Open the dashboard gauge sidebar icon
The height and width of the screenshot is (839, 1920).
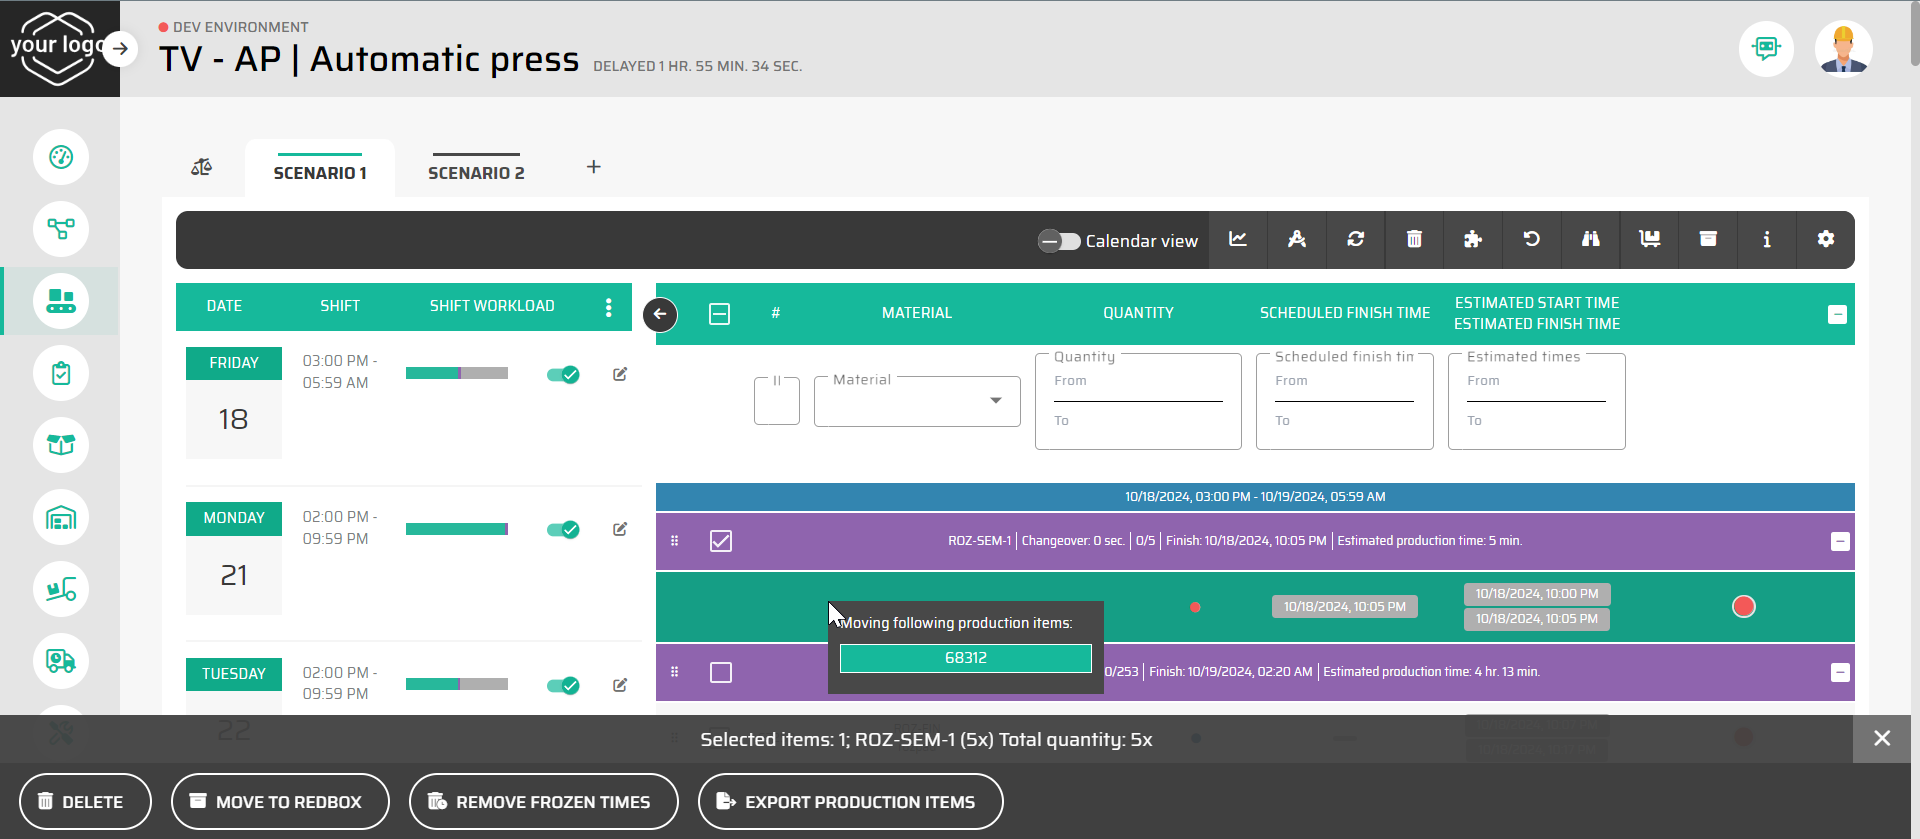point(61,157)
